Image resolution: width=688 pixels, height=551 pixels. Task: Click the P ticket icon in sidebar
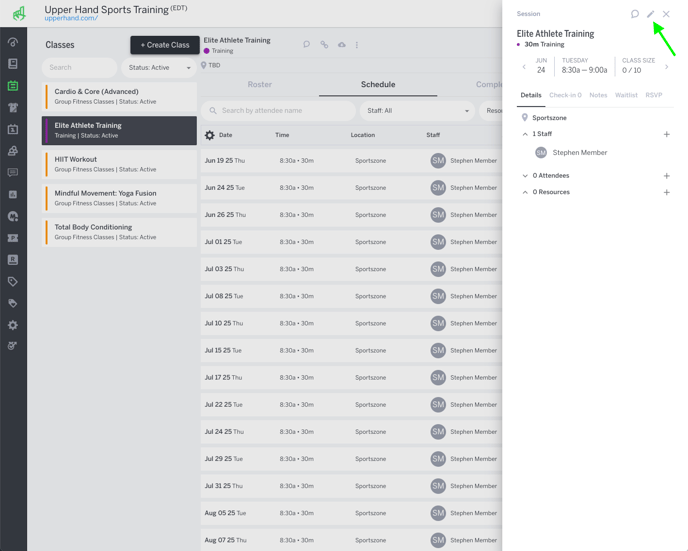[x=13, y=238]
